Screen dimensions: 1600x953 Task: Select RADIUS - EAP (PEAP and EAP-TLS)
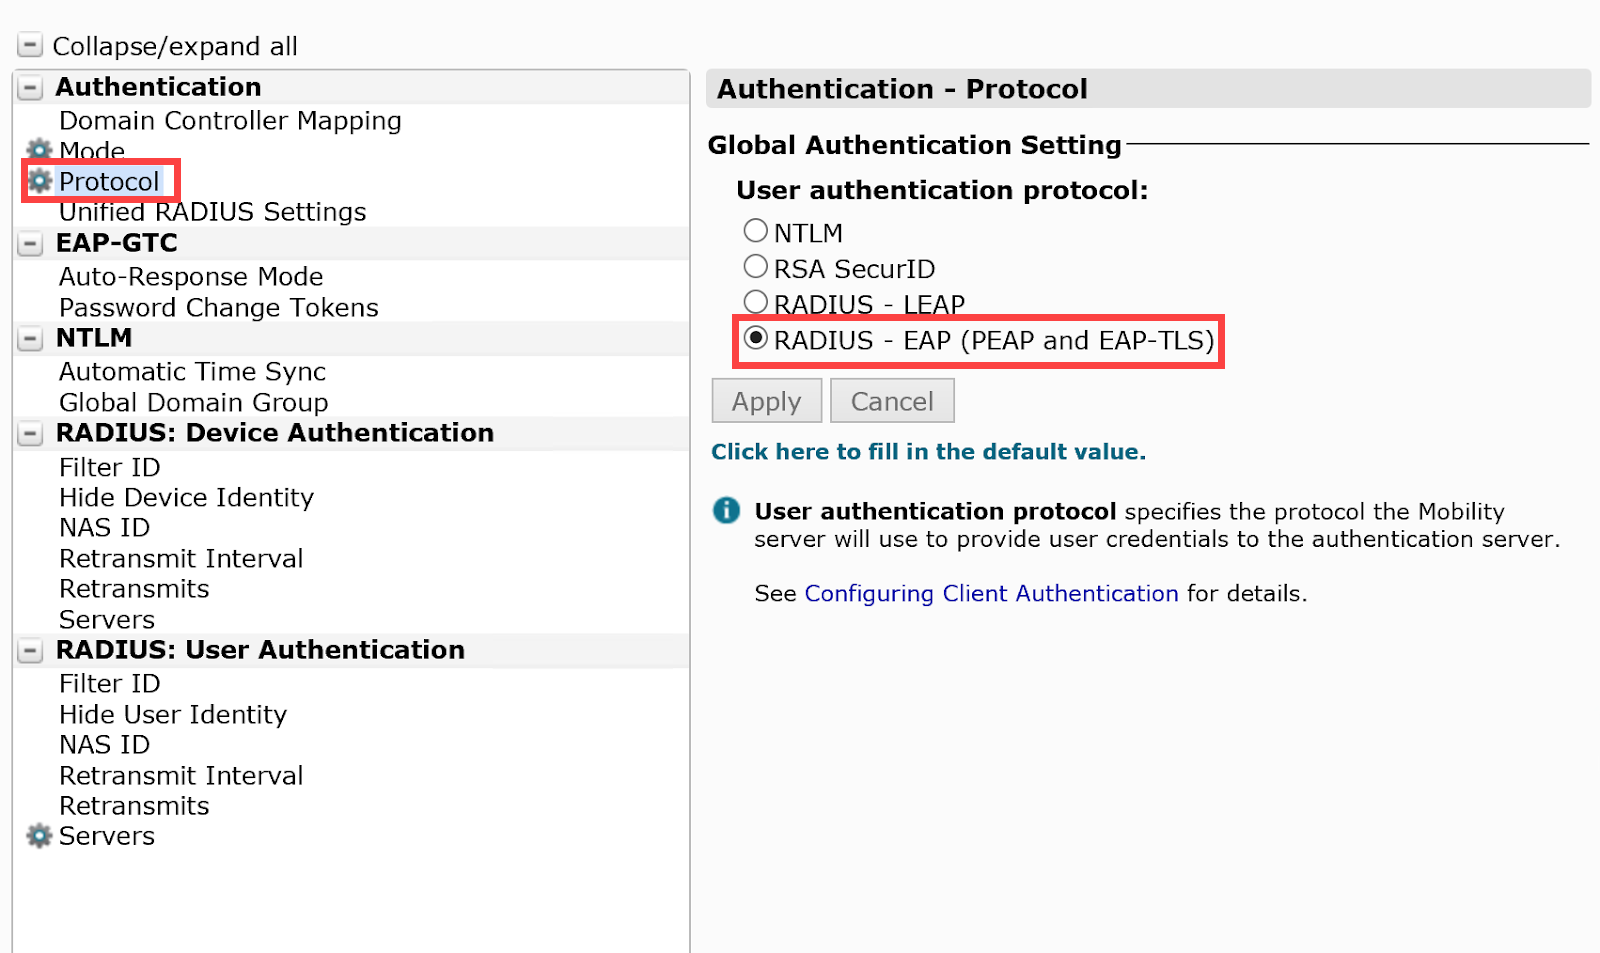[x=756, y=339]
